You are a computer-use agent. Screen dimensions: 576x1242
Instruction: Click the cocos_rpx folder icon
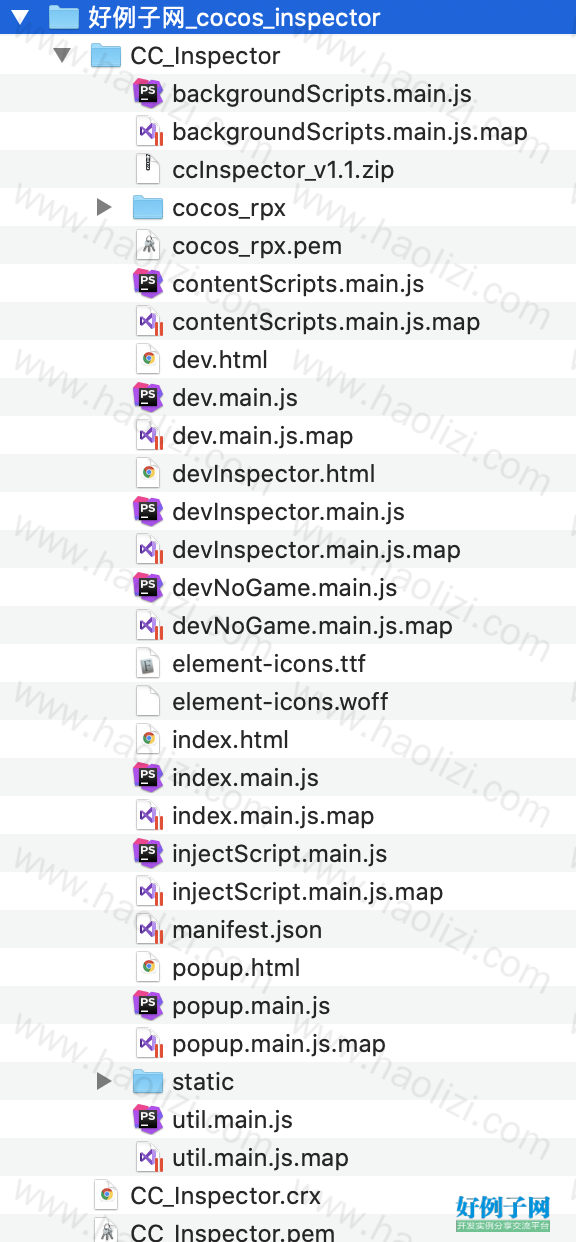pos(148,207)
